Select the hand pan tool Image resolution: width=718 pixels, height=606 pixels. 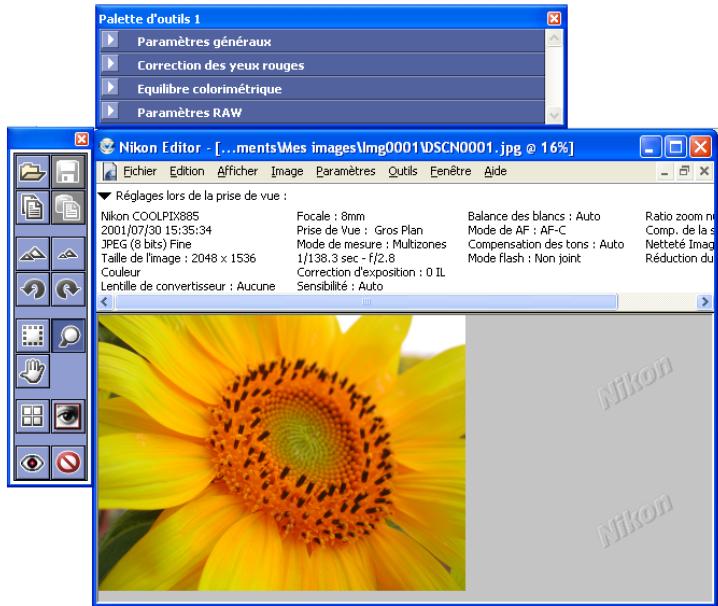pos(33,371)
